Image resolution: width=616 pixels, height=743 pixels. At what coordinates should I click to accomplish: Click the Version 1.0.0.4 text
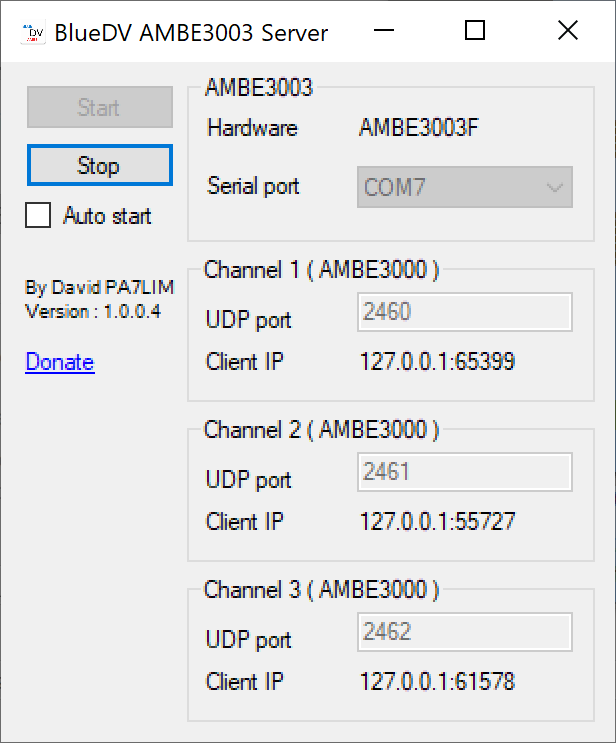[x=93, y=311]
